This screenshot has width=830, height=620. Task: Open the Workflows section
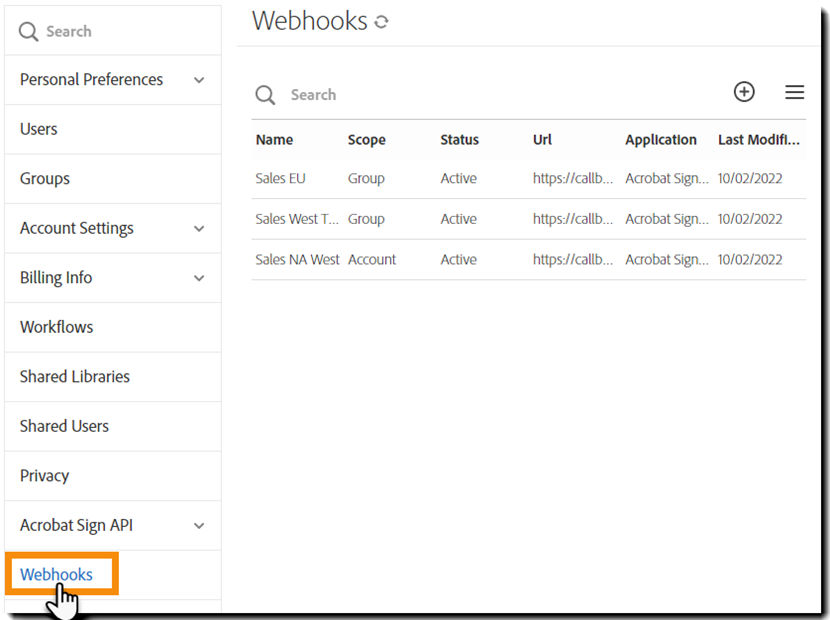click(x=56, y=327)
